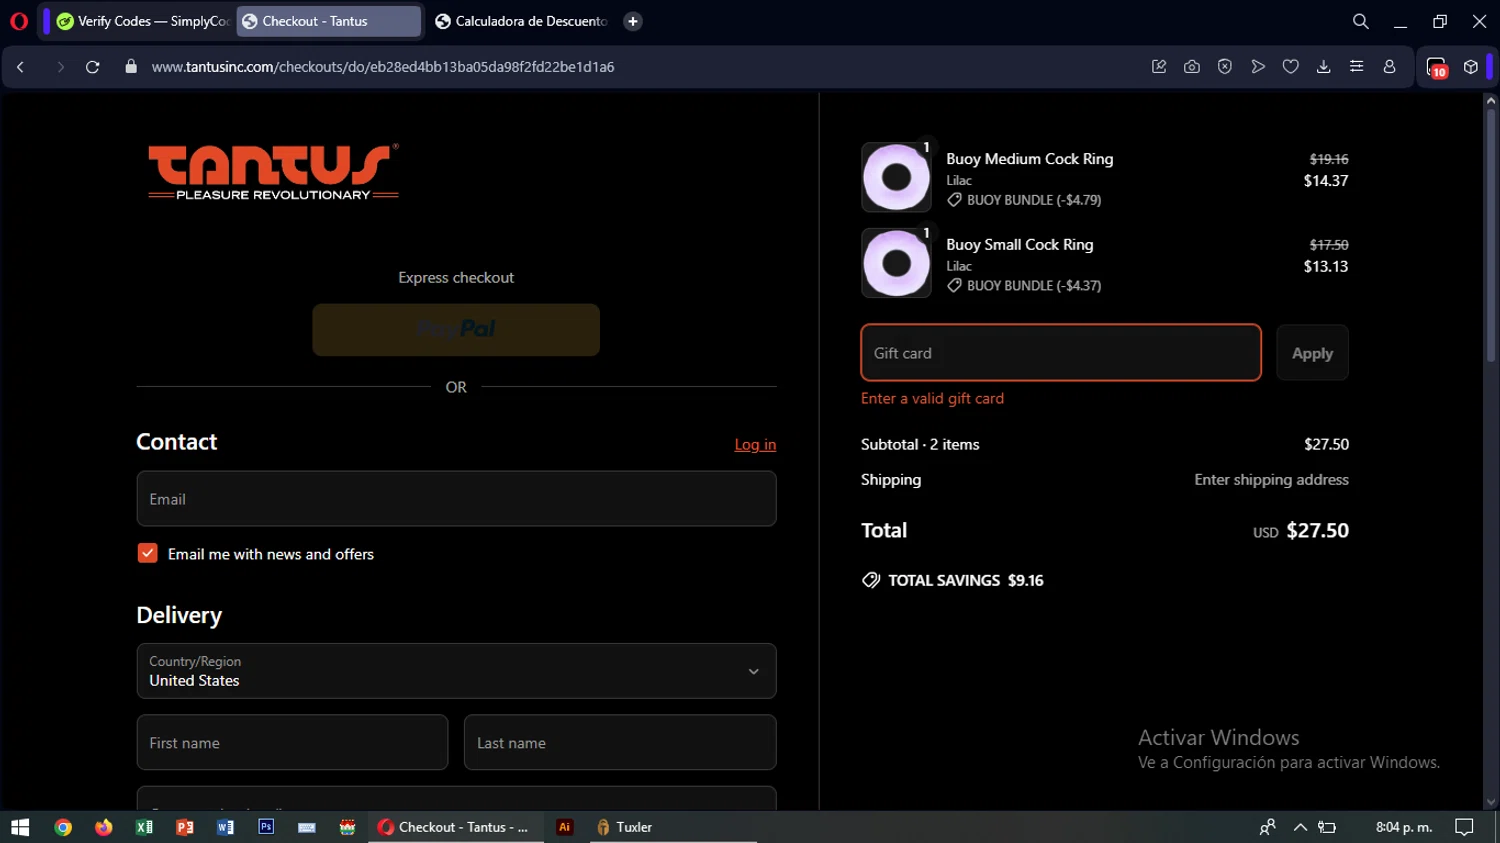Reload the checkout page
This screenshot has height=843, width=1500.
93,67
